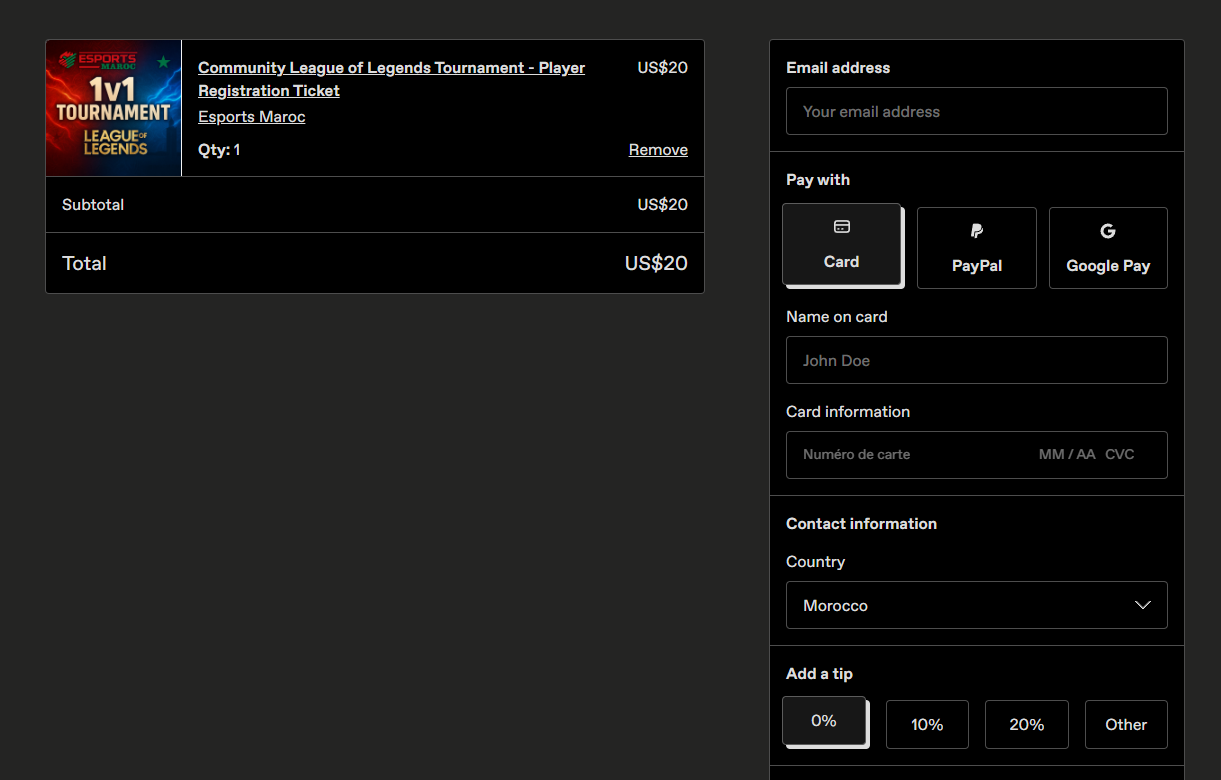Viewport: 1221px width, 780px height.
Task: Click the Card information label
Action: [x=848, y=411]
